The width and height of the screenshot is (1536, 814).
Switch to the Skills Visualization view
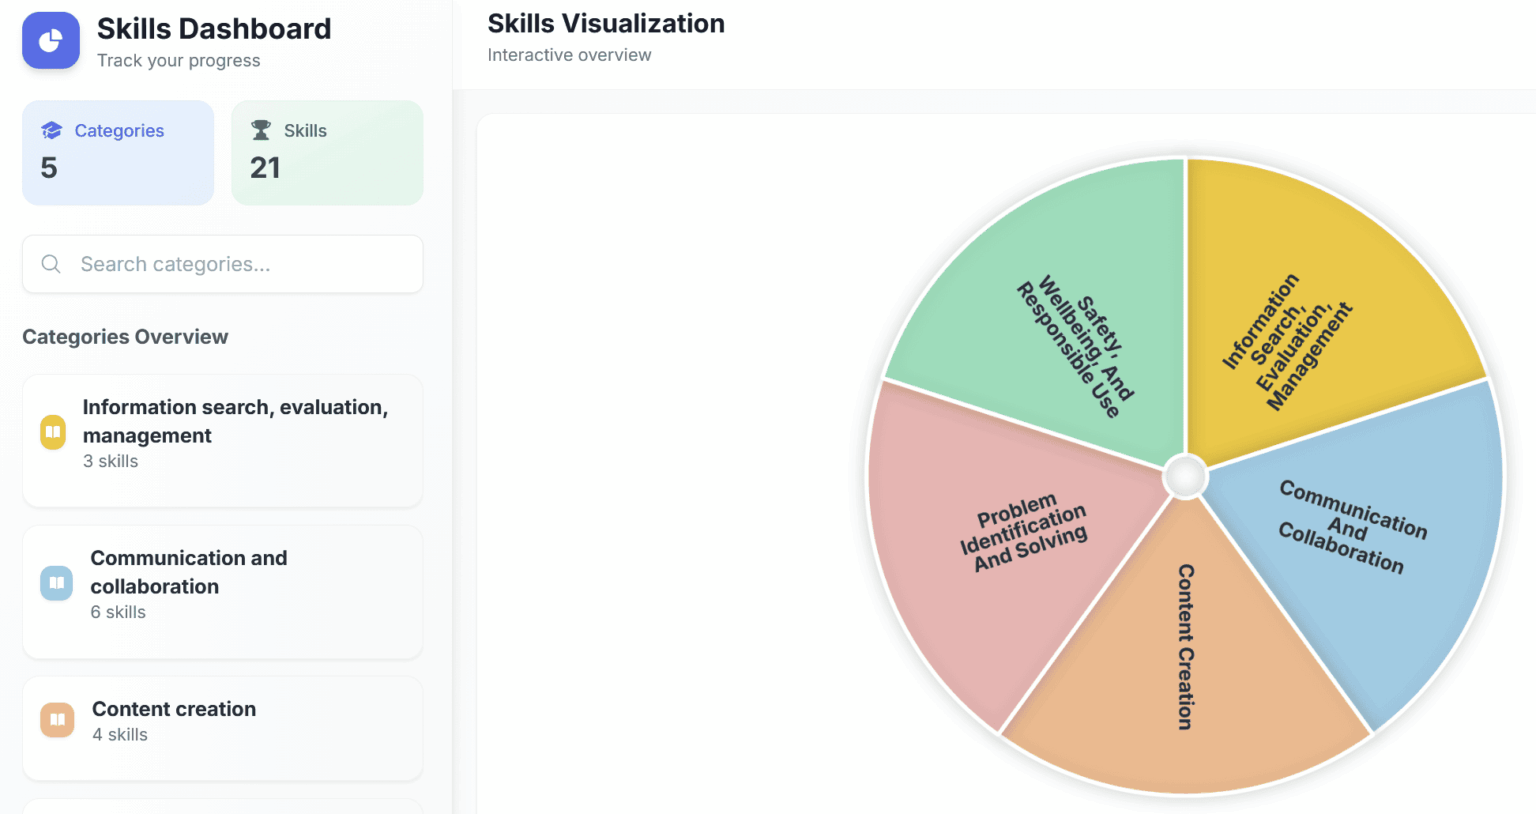[x=605, y=23]
